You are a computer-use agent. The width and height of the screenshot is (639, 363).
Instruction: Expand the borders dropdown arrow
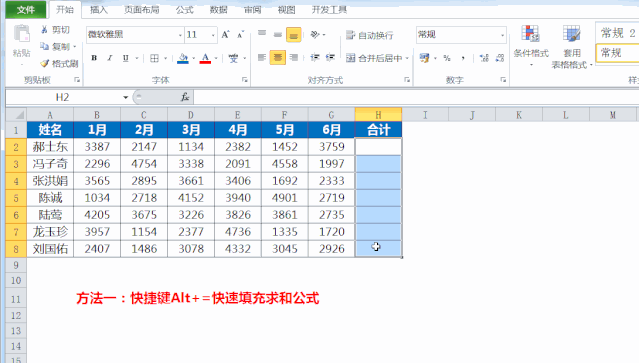click(165, 58)
